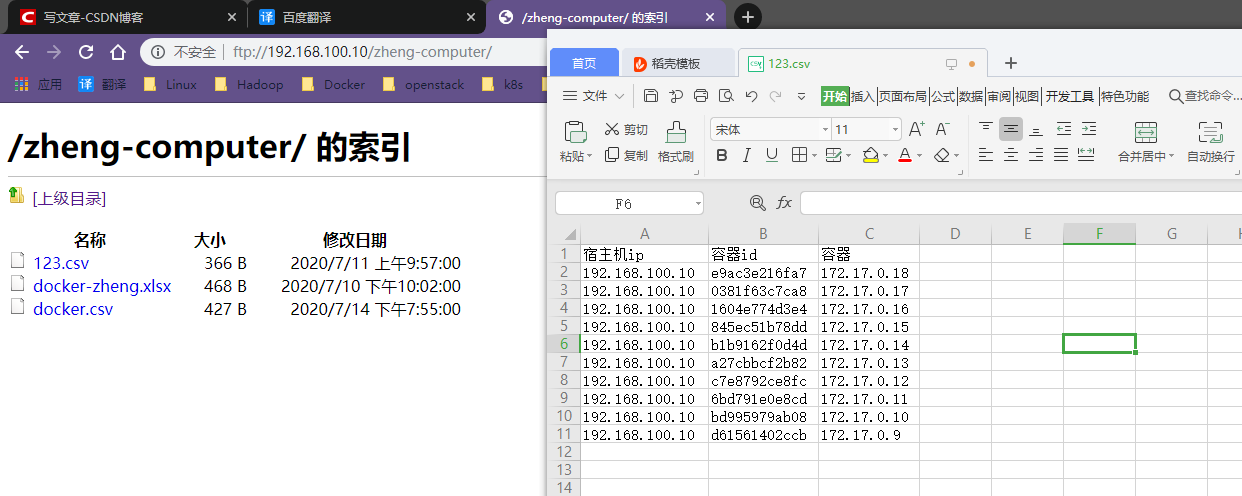Open print preview in WPS quick toolbar
Viewport: 1242px width, 496px height.
coord(726,96)
